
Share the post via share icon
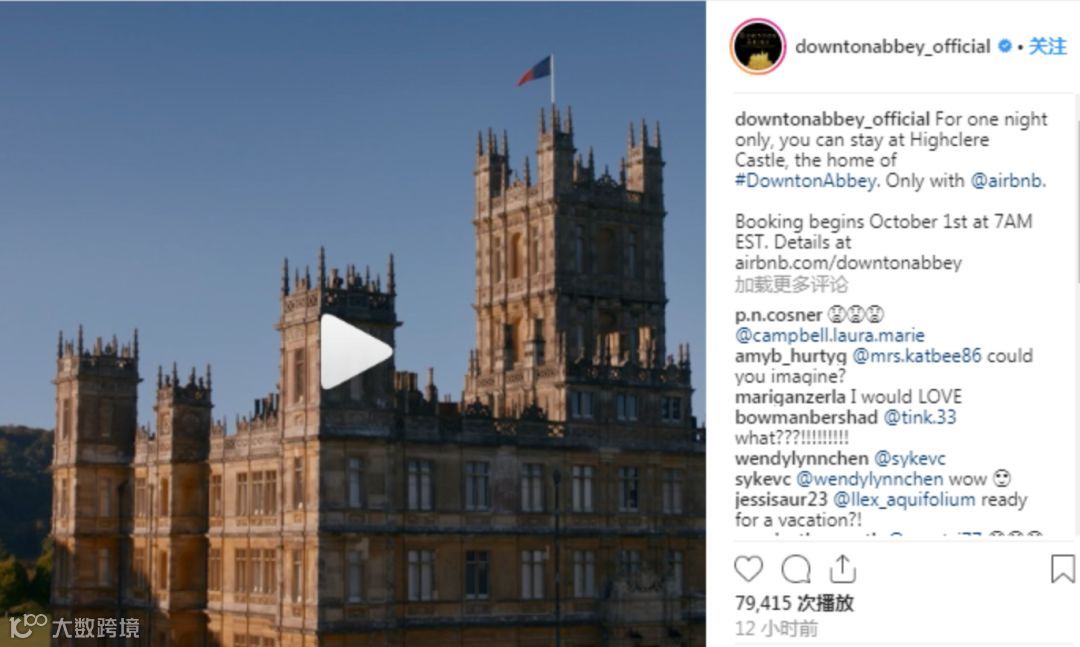pos(842,568)
